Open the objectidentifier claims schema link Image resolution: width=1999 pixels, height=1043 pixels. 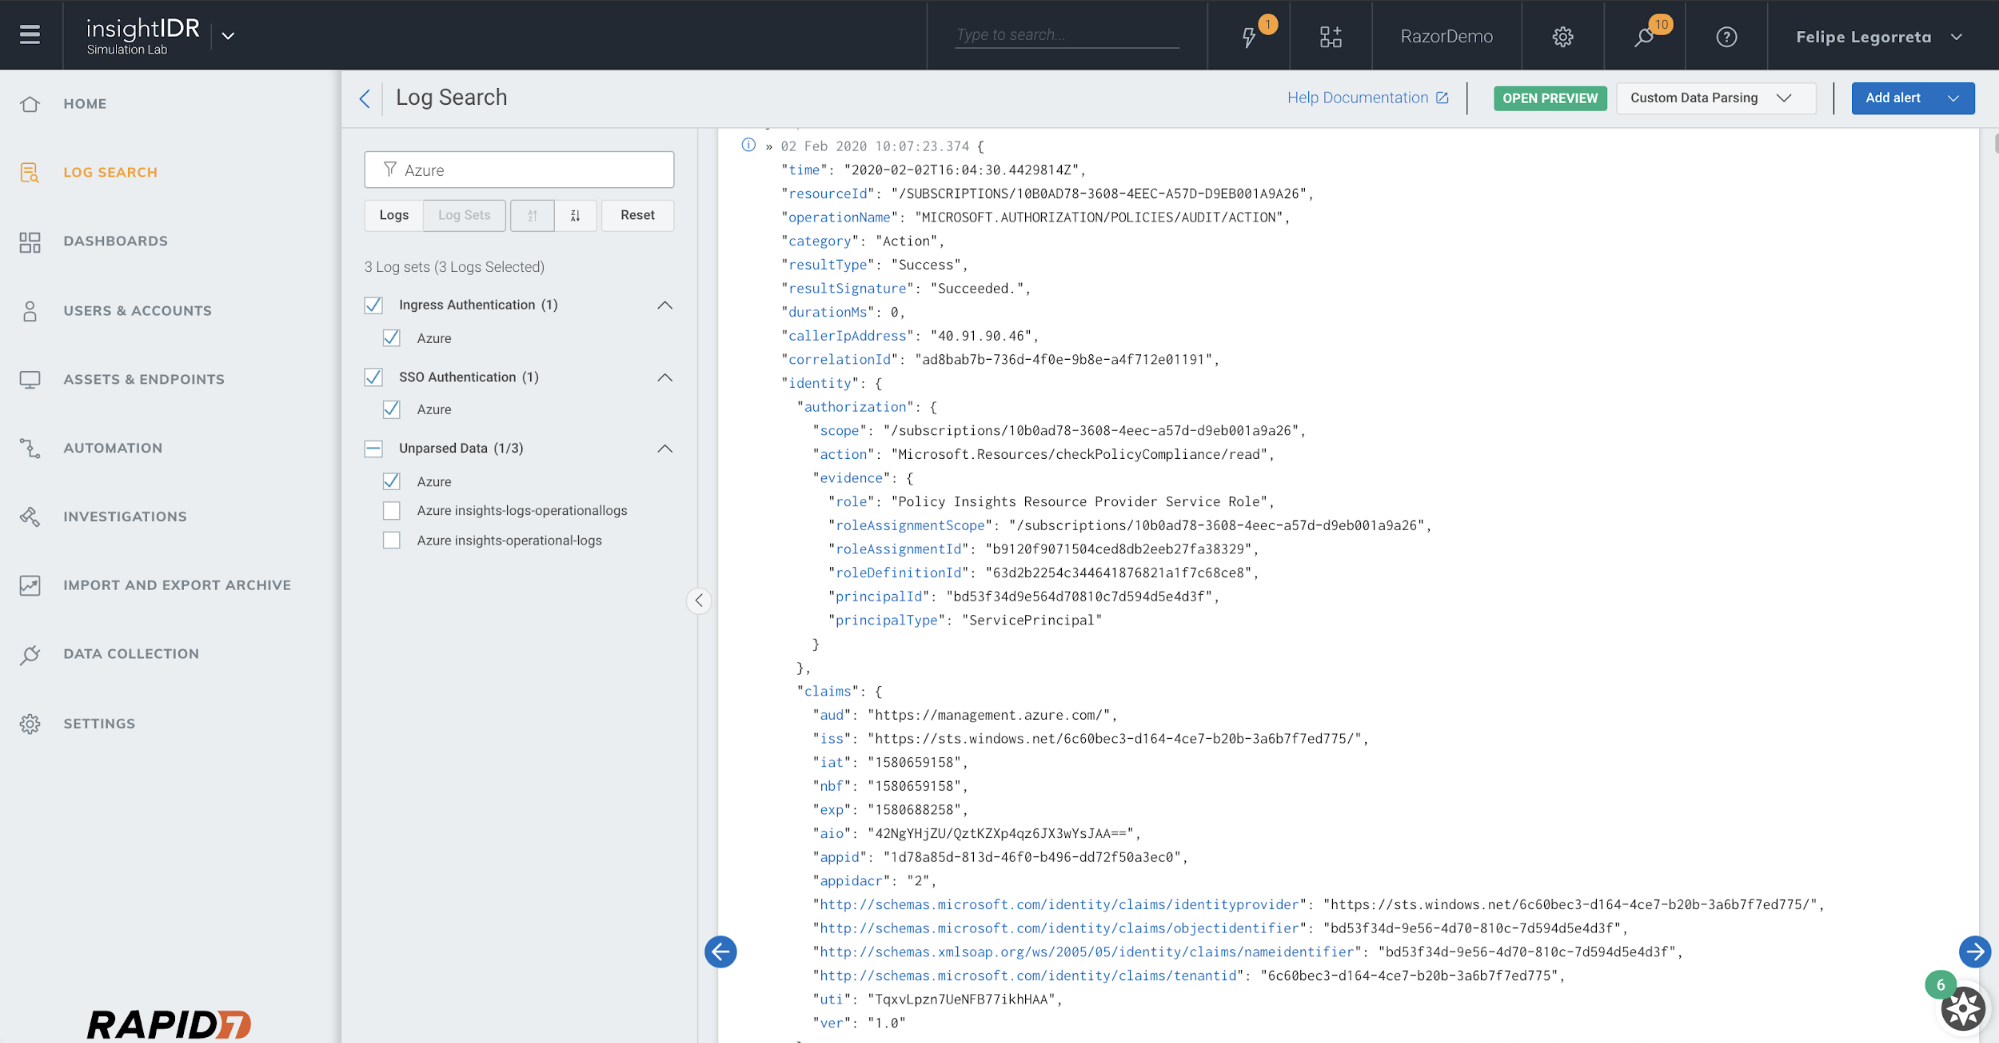coord(1059,928)
